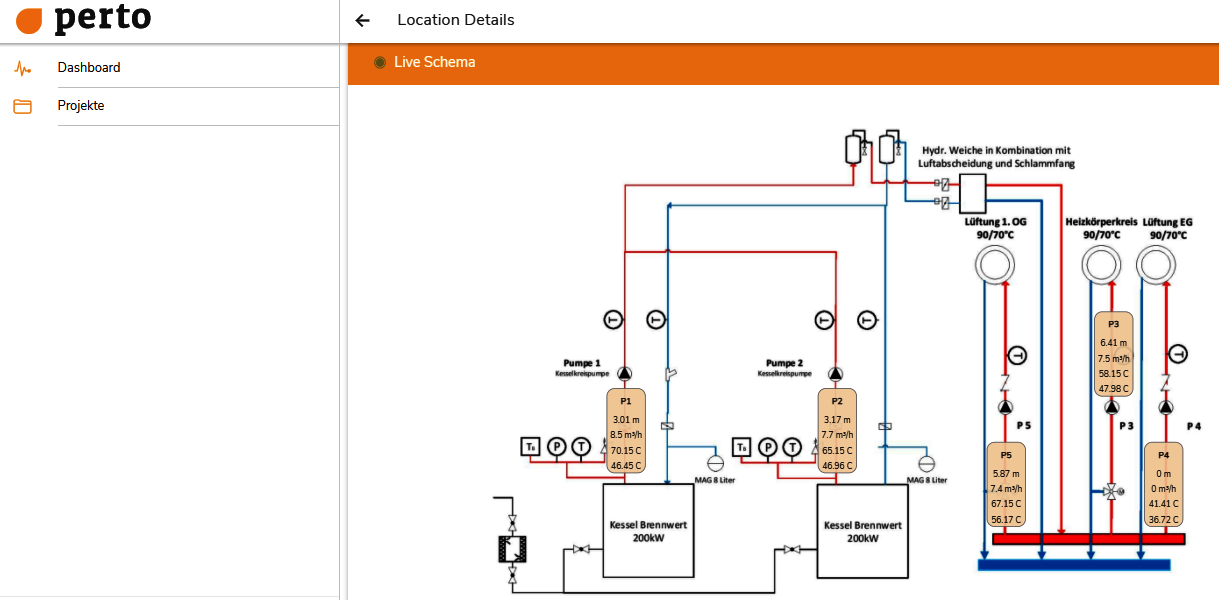Image resolution: width=1219 pixels, height=600 pixels.
Task: Click the Live Schema status dot
Action: point(380,62)
